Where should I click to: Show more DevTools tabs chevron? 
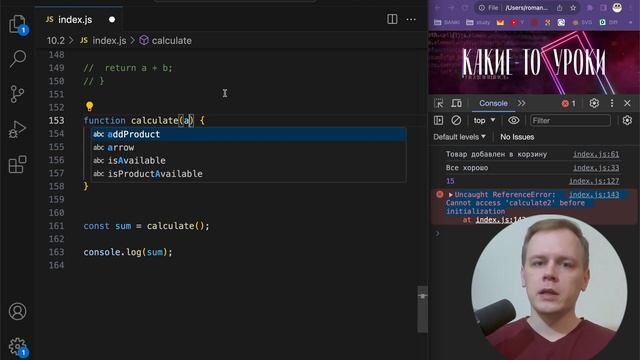[522, 103]
